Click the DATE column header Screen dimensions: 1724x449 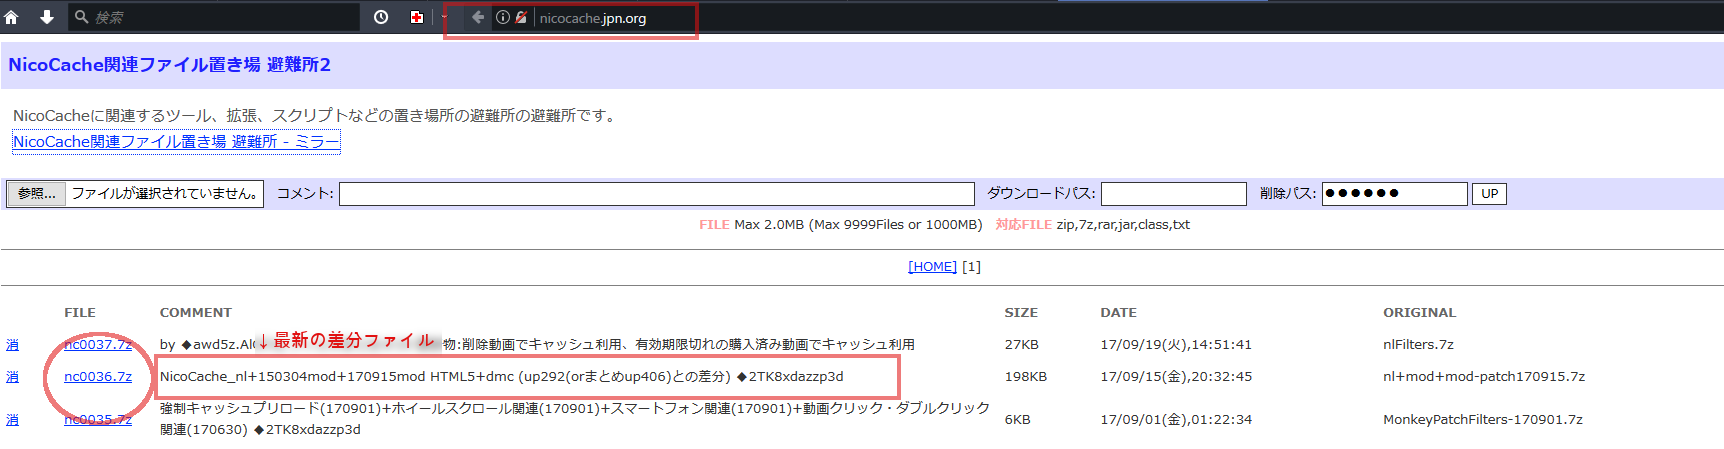point(1118,312)
